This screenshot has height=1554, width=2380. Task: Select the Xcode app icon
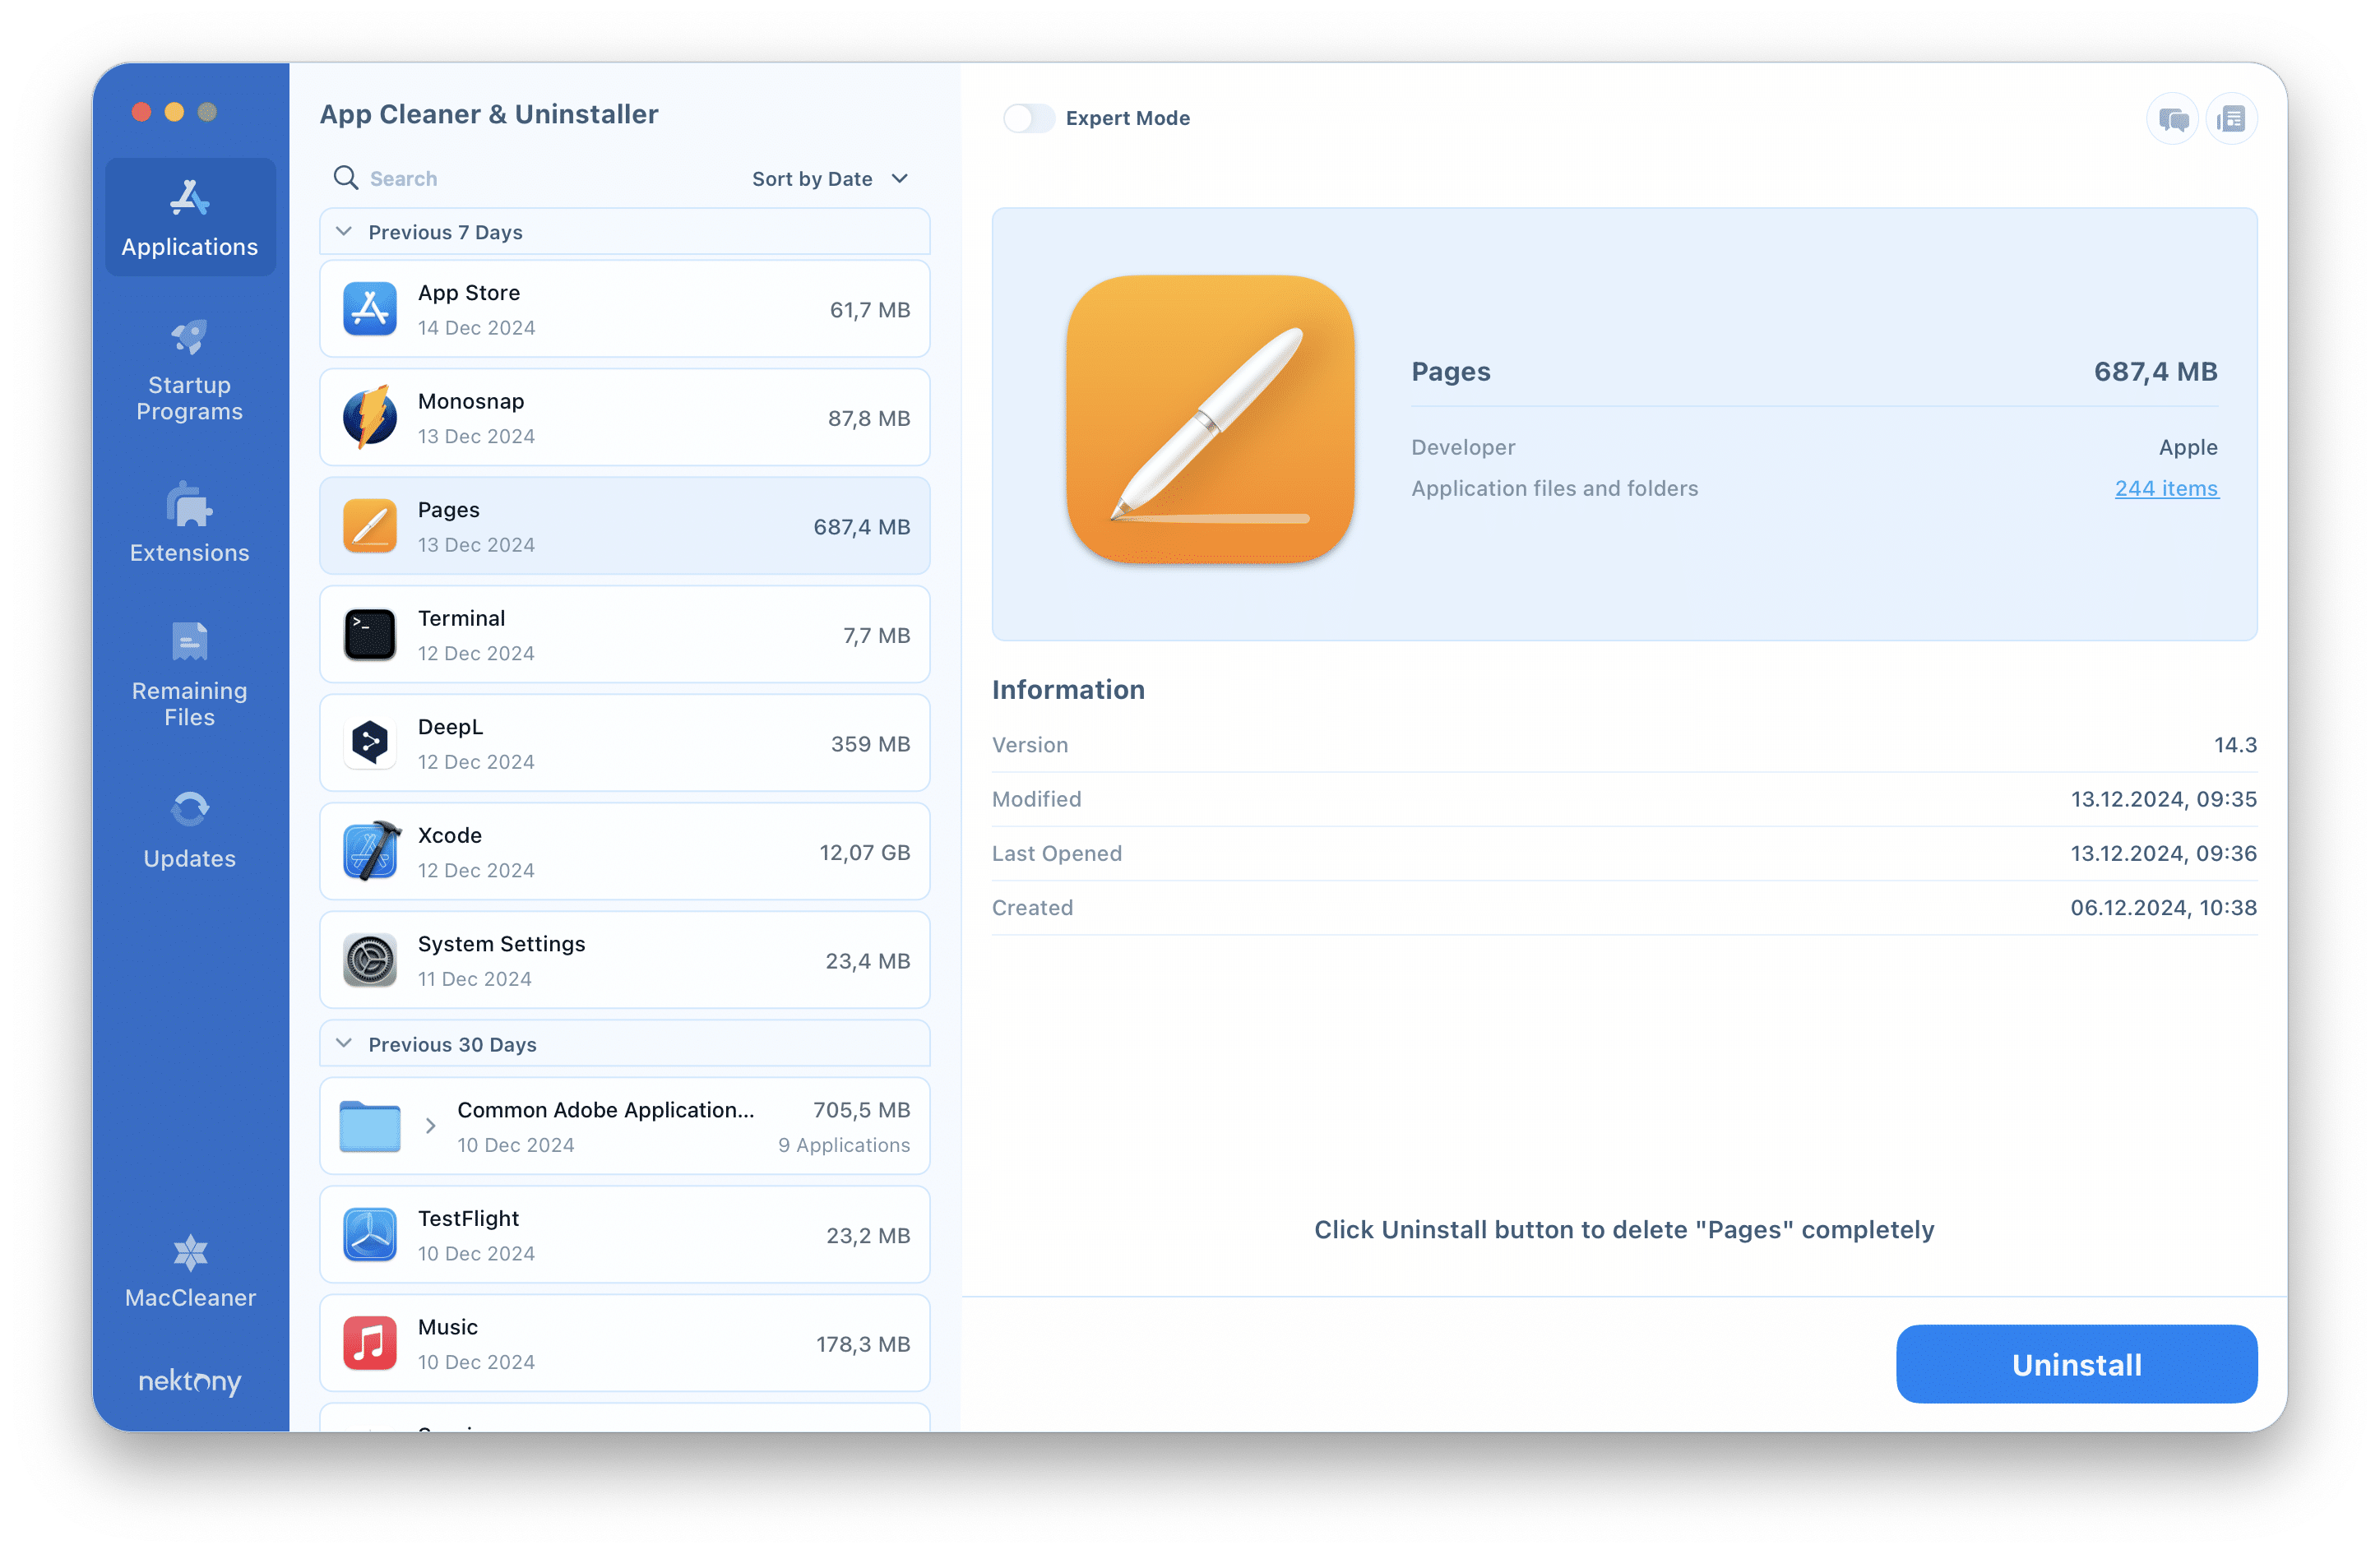point(372,851)
